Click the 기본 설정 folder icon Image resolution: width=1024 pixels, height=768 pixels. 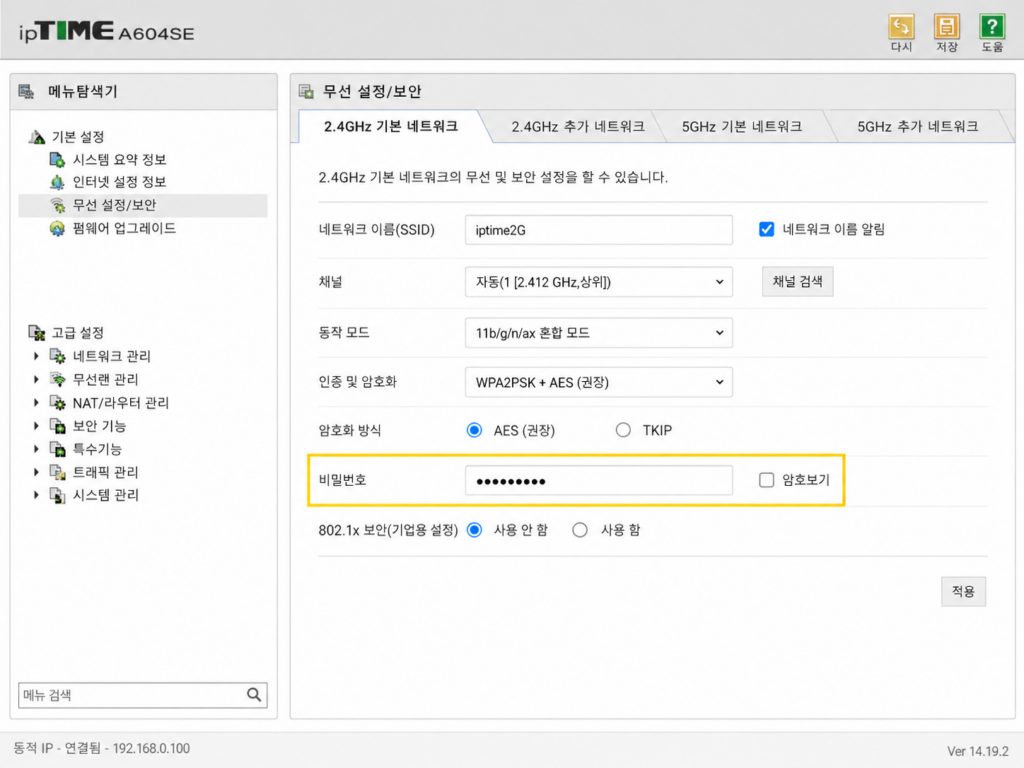click(37, 137)
